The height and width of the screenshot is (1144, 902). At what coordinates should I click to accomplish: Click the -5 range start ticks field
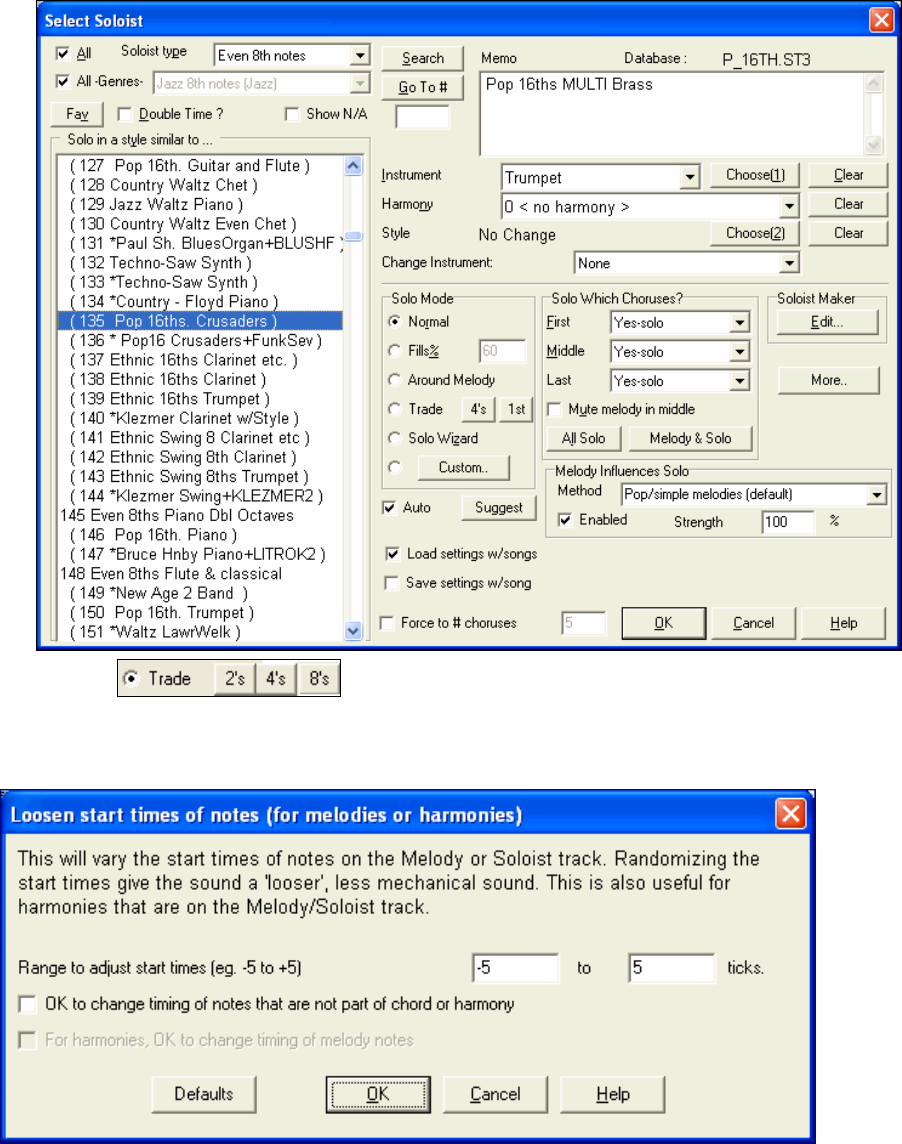pyautogui.click(x=515, y=968)
